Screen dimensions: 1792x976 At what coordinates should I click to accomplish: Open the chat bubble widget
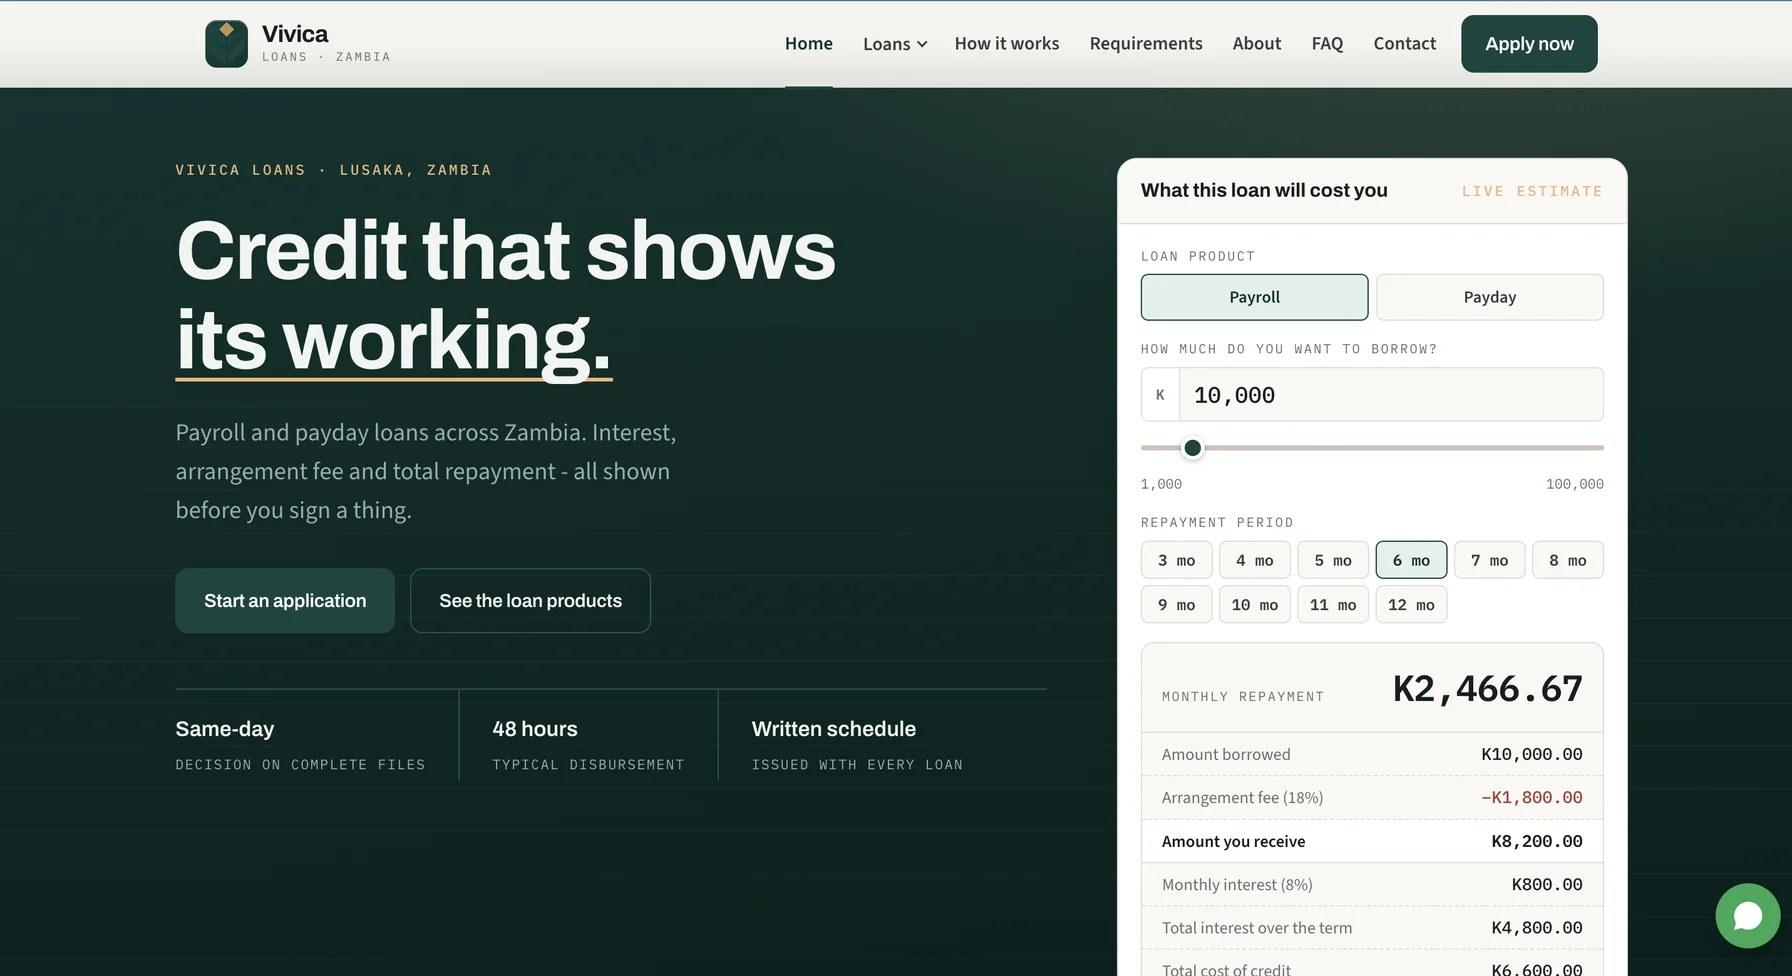[1747, 915]
